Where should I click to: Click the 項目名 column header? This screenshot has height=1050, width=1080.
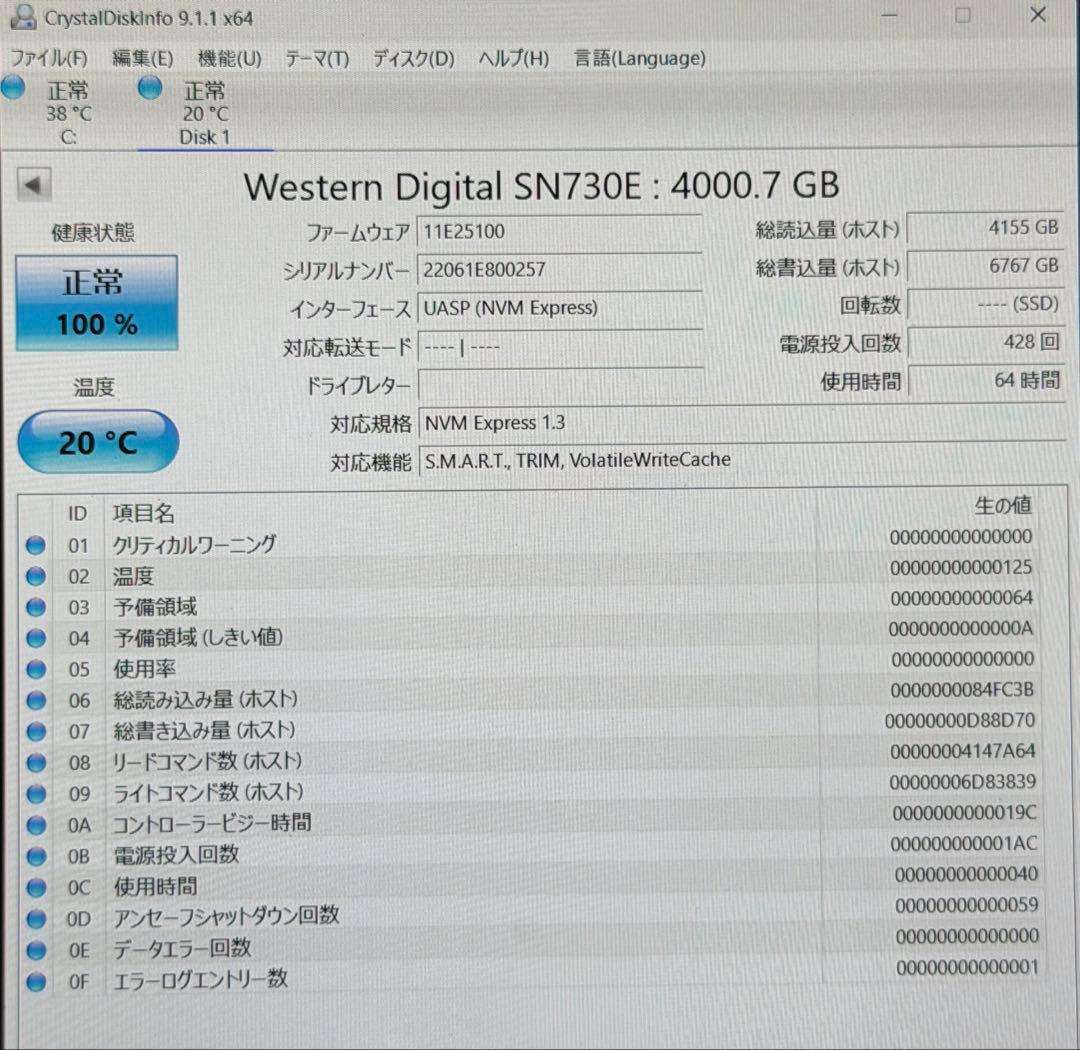pos(143,513)
